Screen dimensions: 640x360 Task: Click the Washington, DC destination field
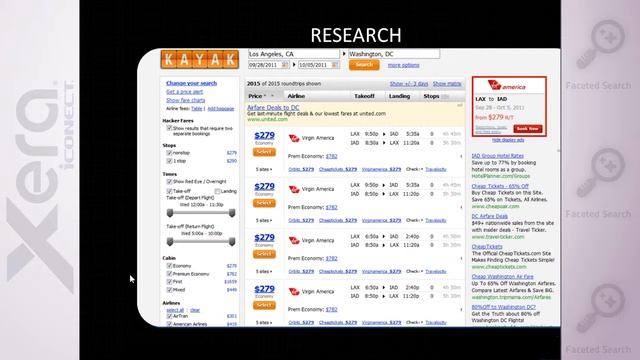click(x=394, y=54)
